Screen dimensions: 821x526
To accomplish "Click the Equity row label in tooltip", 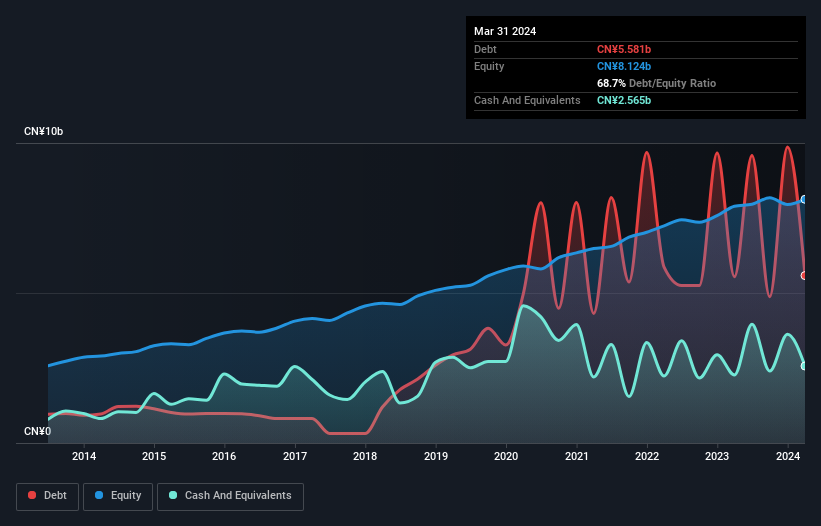I will click(489, 66).
